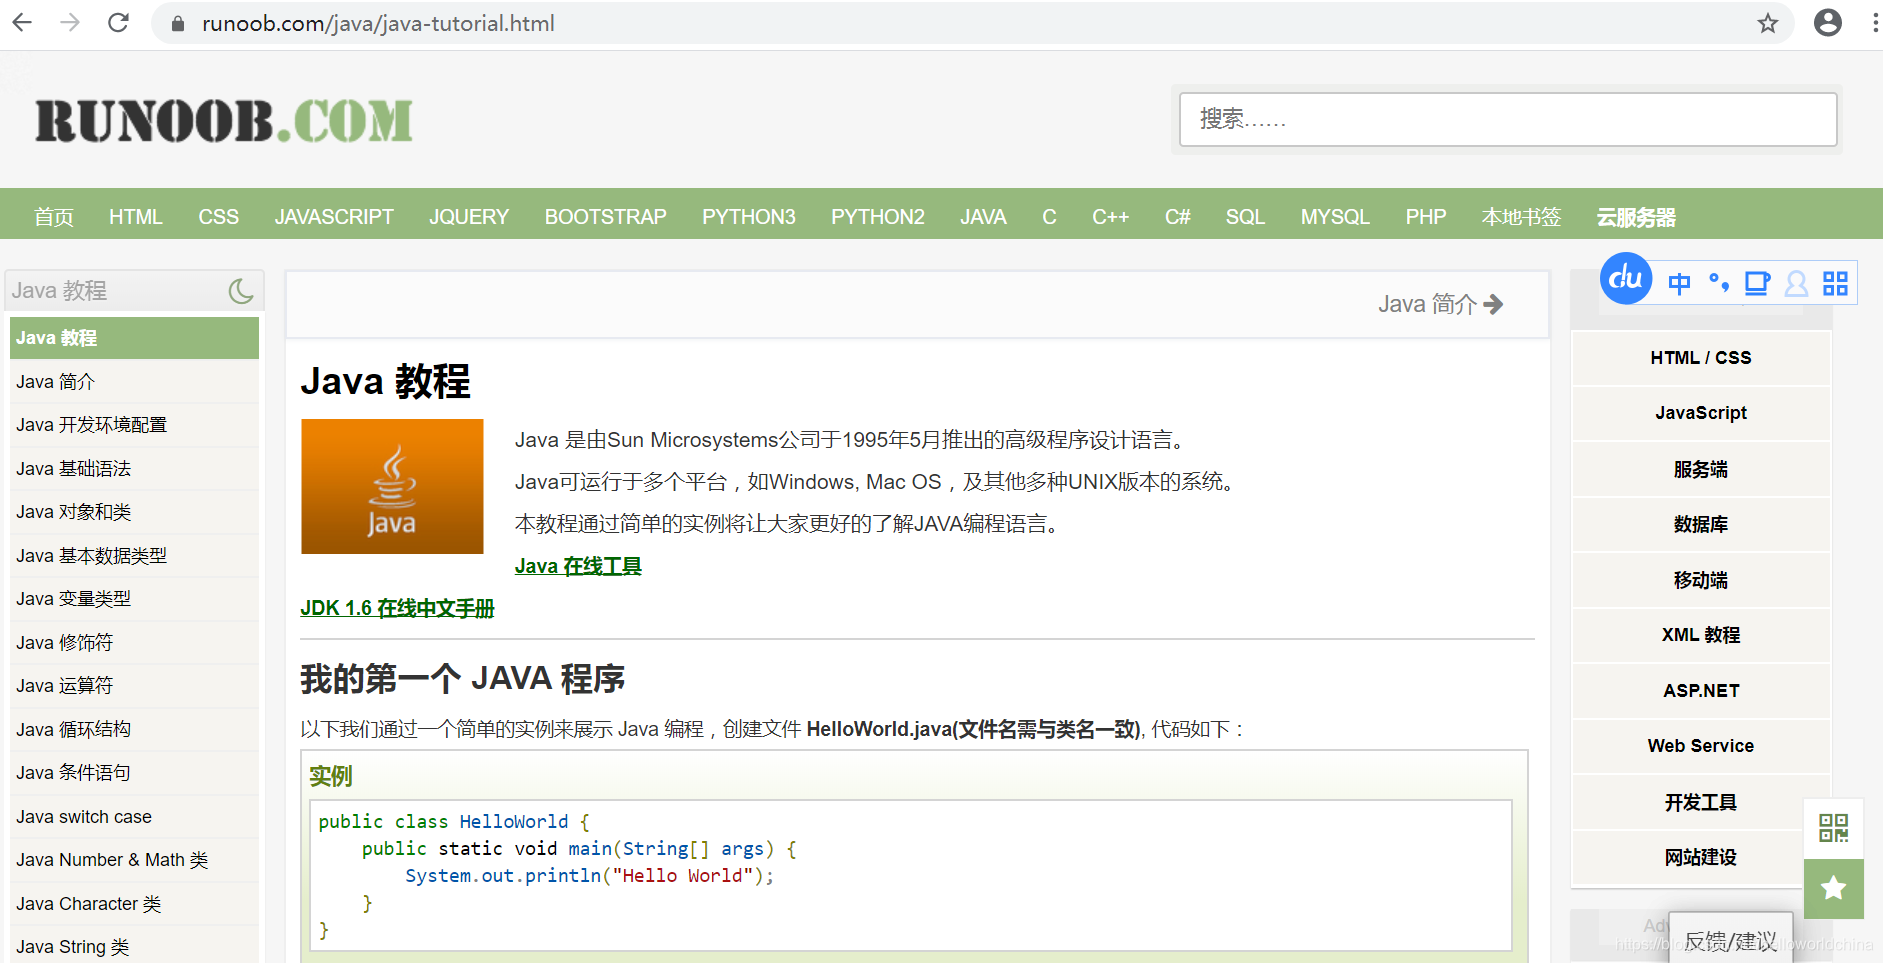
Task: Toggle night mode moon icon
Action: (241, 291)
